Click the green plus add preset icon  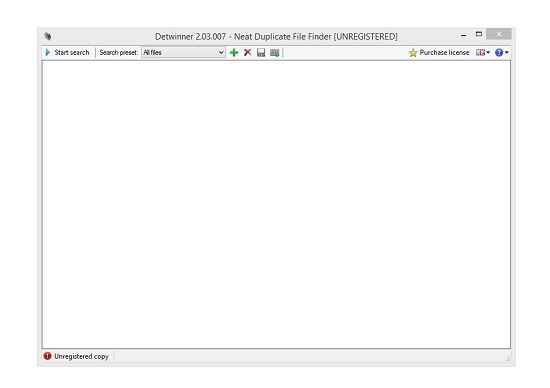point(234,53)
